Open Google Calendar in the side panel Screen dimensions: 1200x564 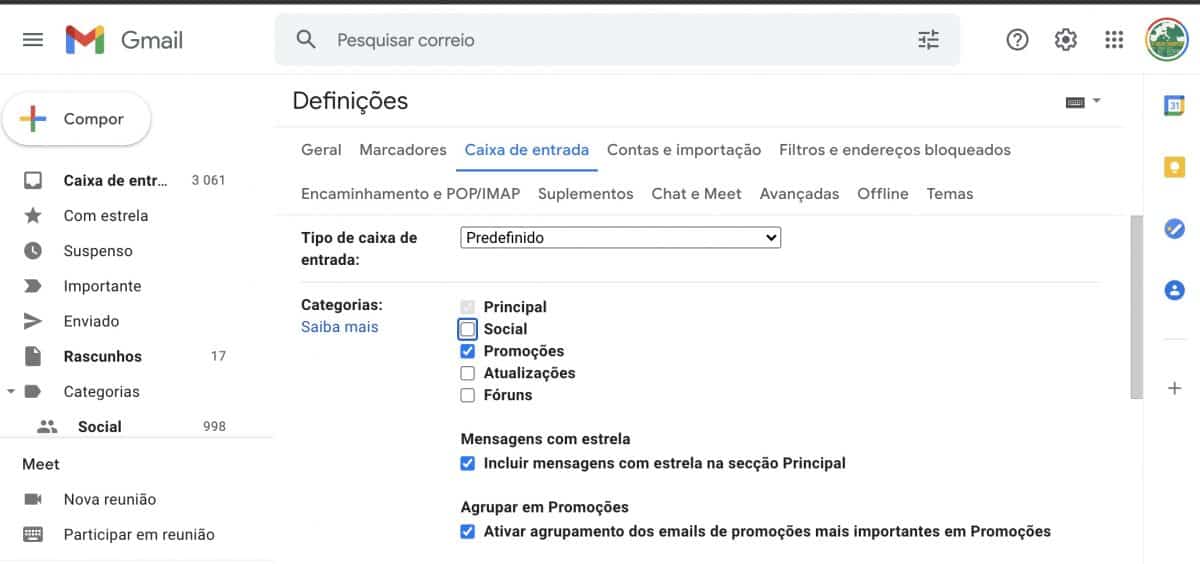tap(1175, 105)
